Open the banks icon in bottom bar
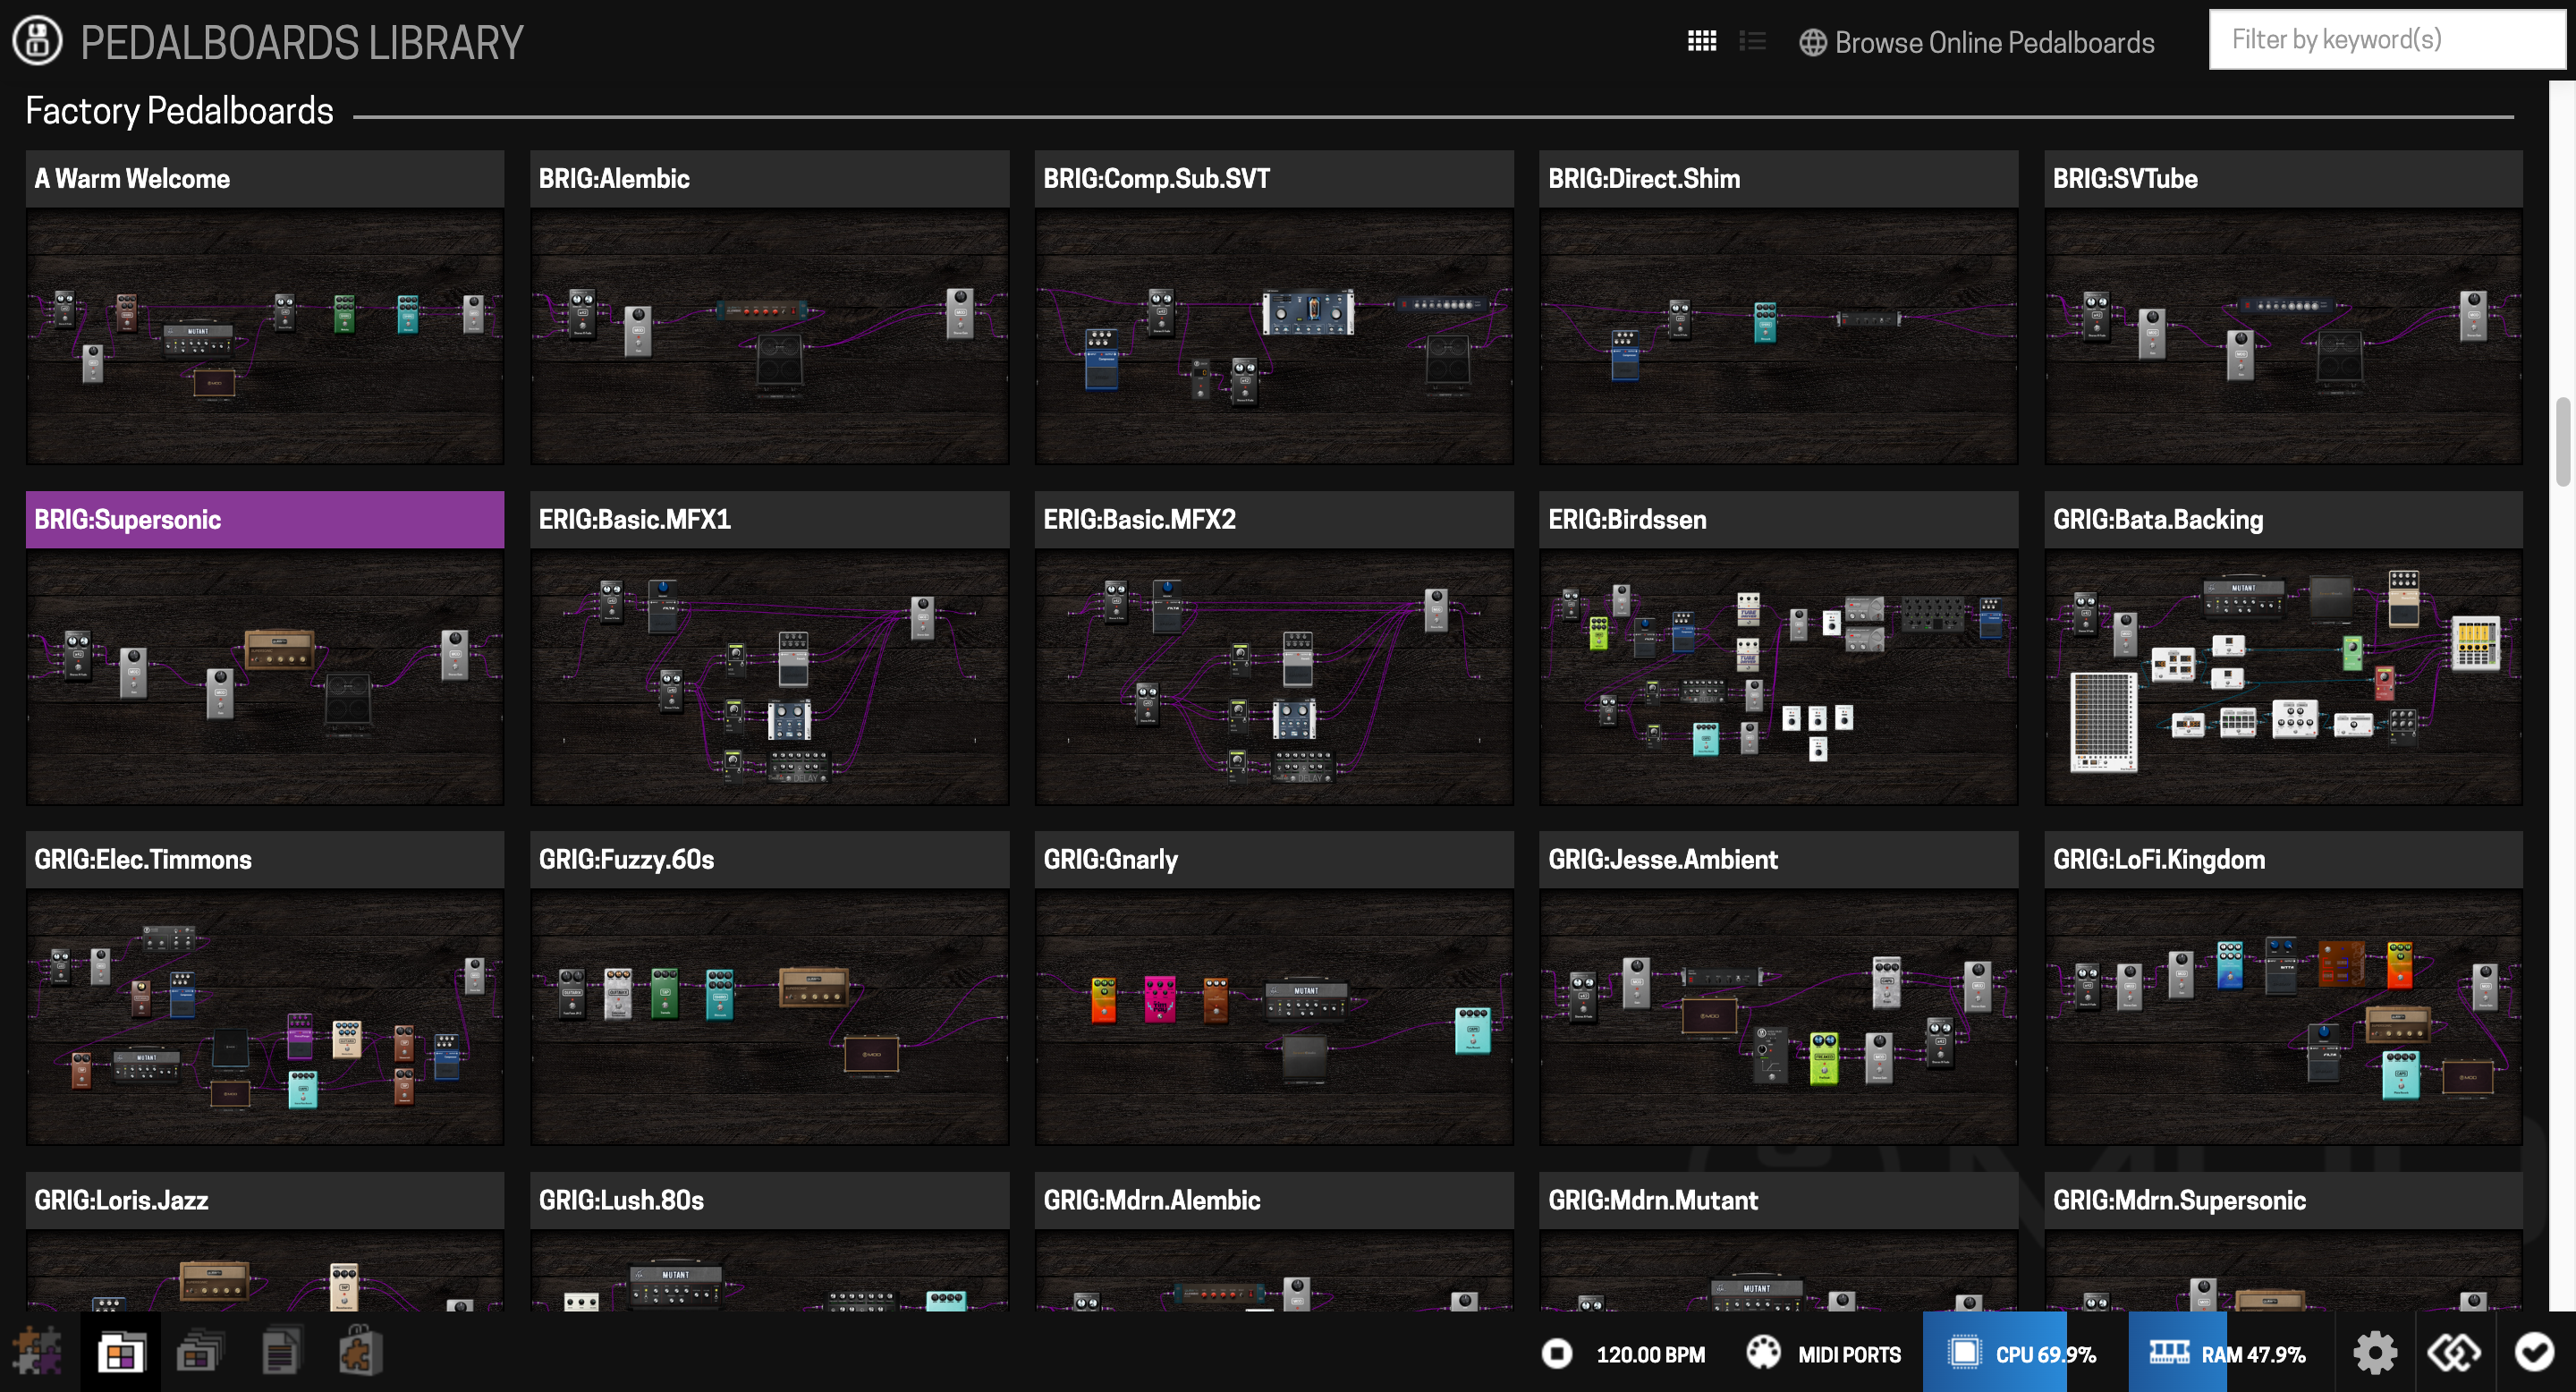Viewport: 2576px width, 1392px height. [199, 1353]
